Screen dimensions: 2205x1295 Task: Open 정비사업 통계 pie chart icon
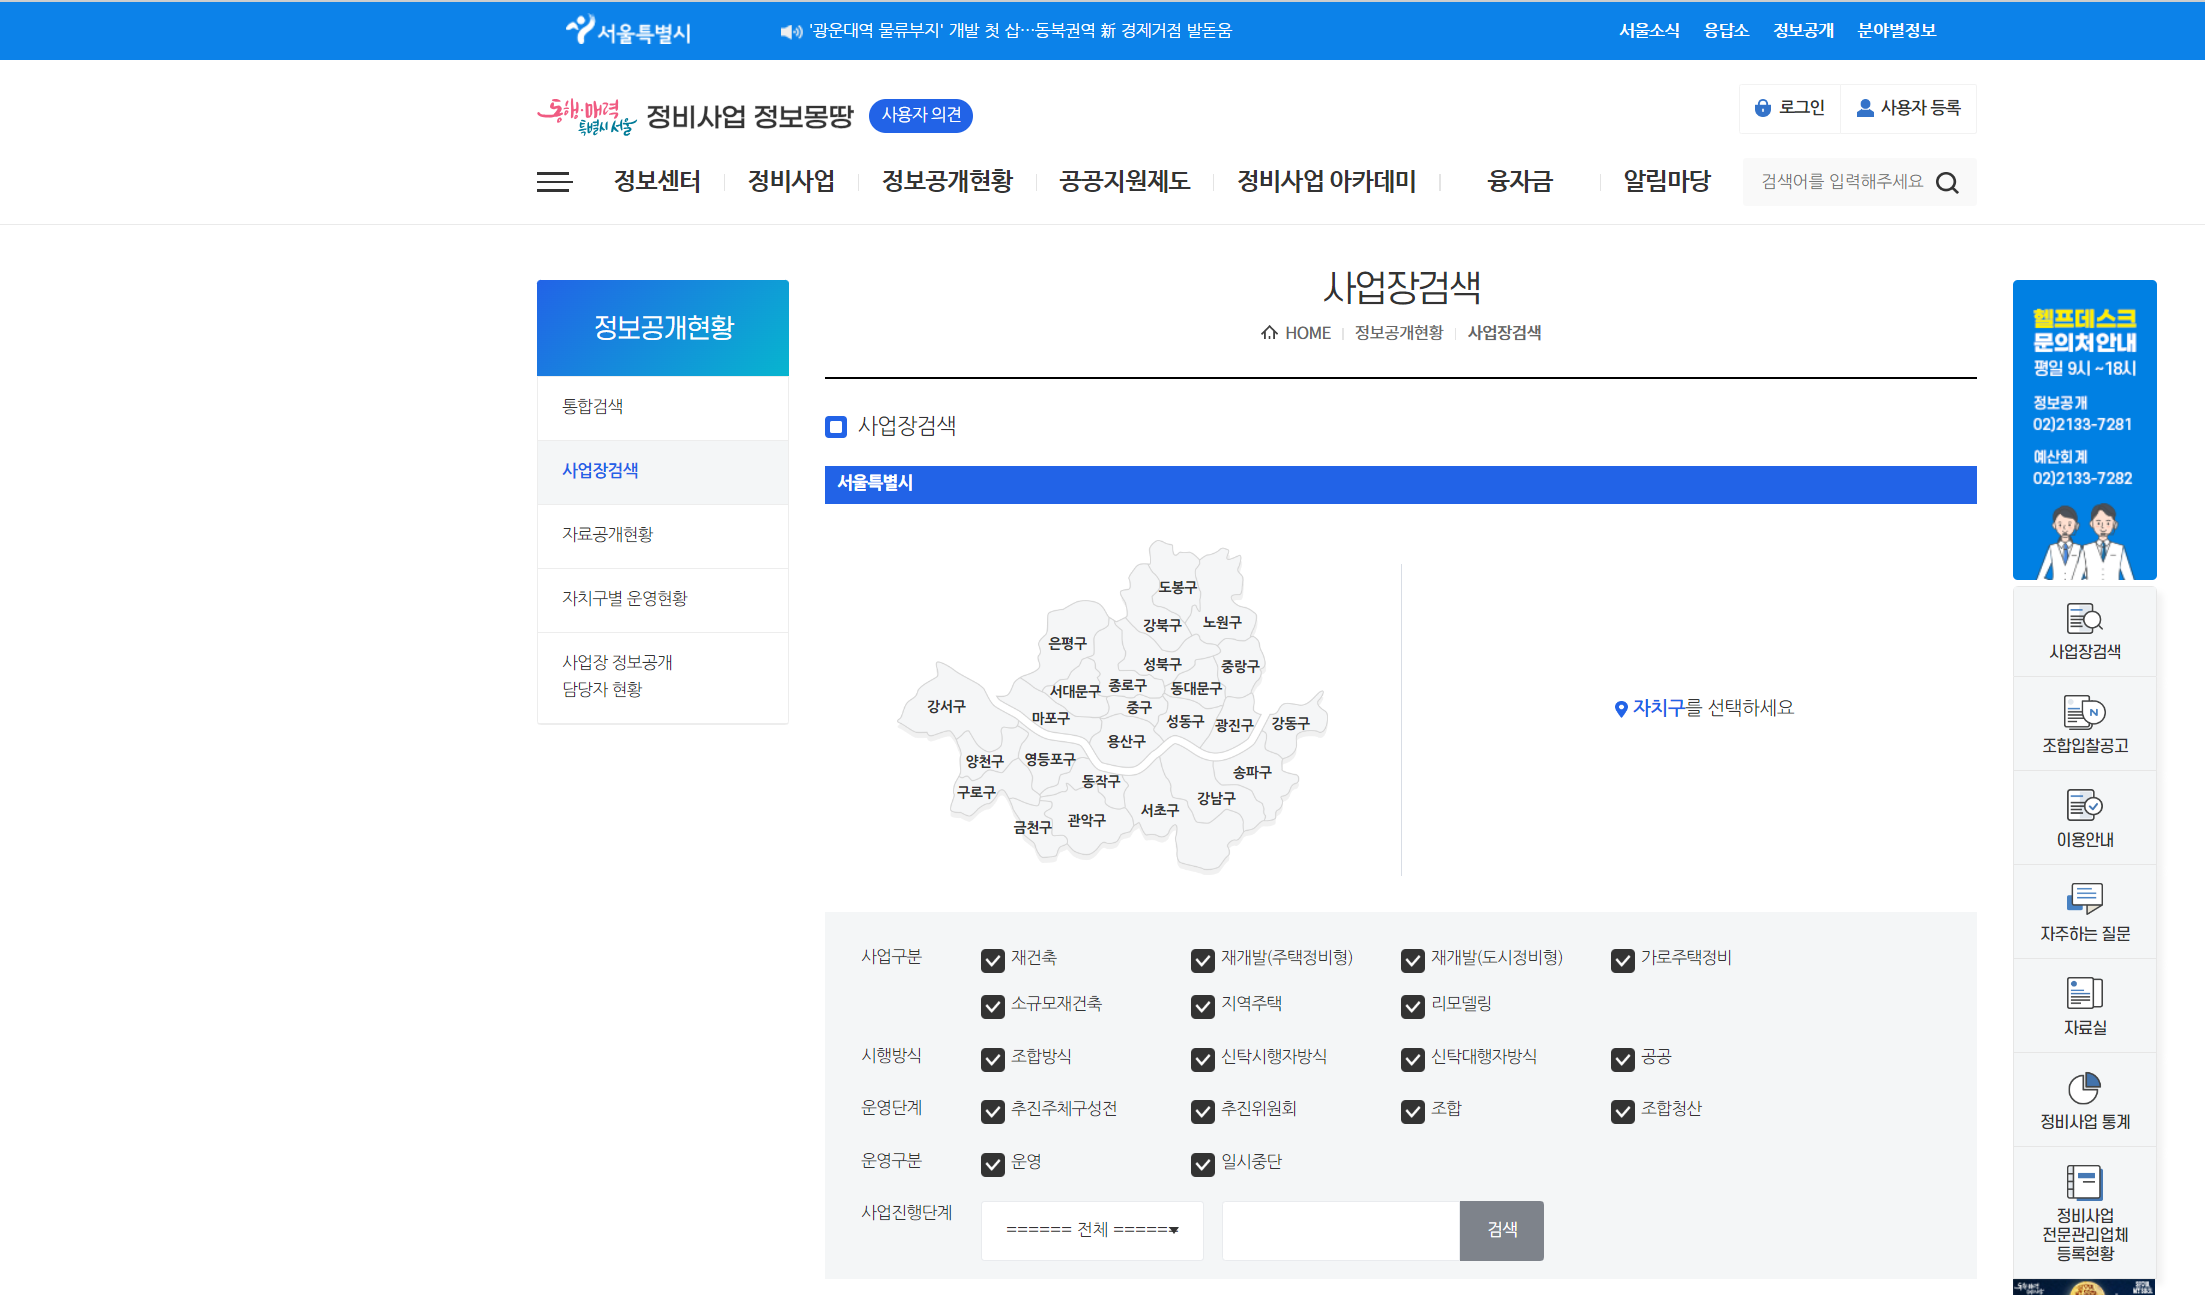[2084, 1088]
